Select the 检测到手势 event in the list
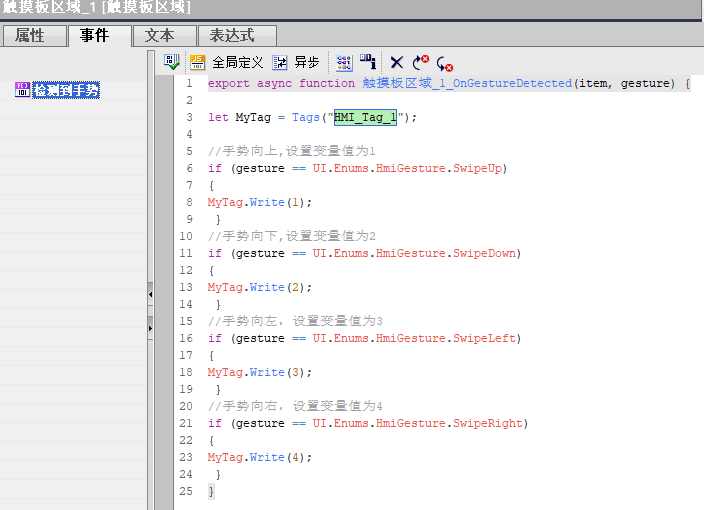 click(67, 91)
